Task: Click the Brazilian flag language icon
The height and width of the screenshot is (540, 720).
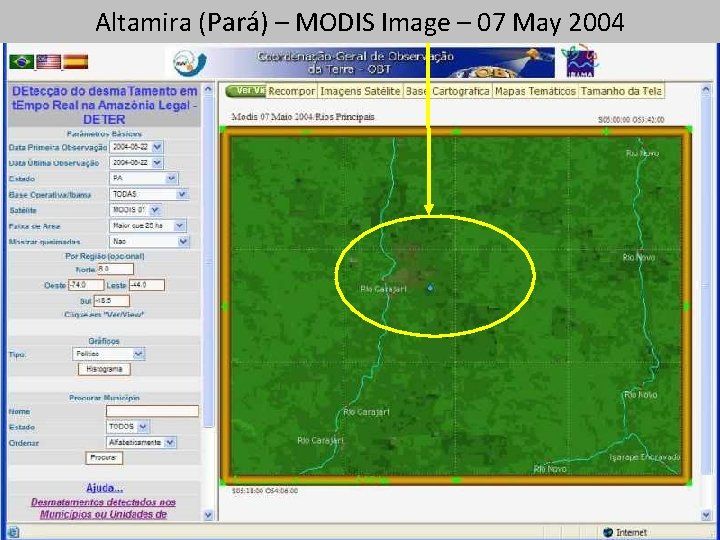Action: (x=21, y=62)
